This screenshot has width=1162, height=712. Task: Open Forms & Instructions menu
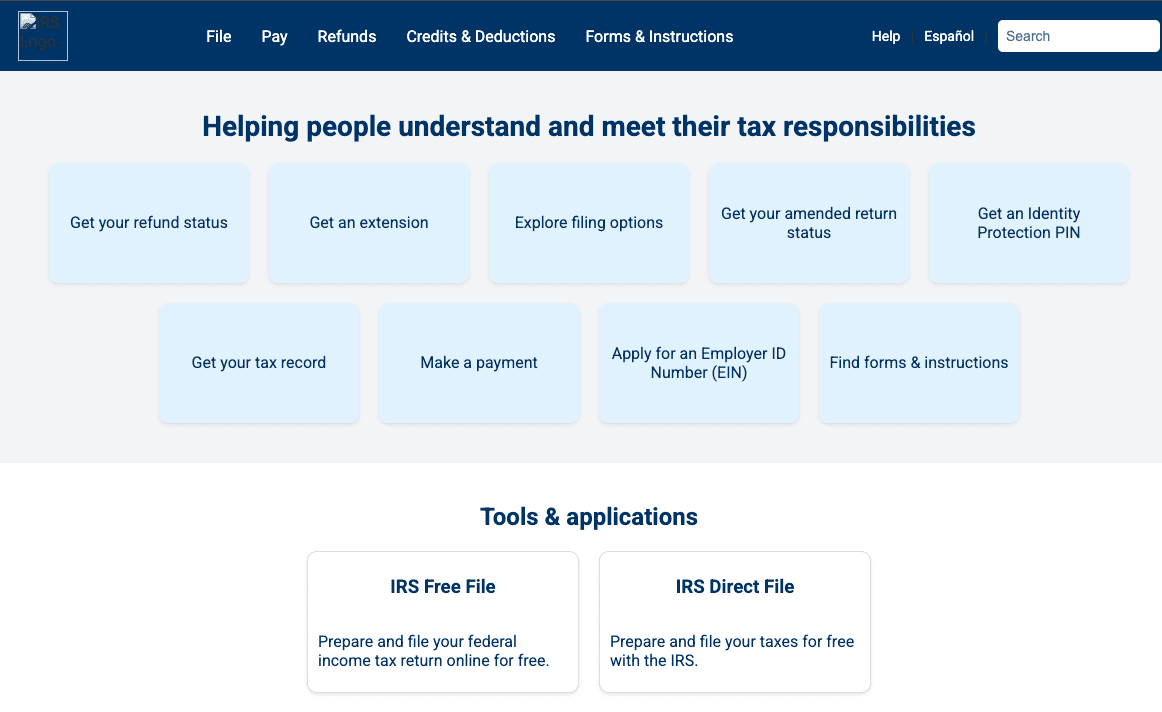click(659, 36)
